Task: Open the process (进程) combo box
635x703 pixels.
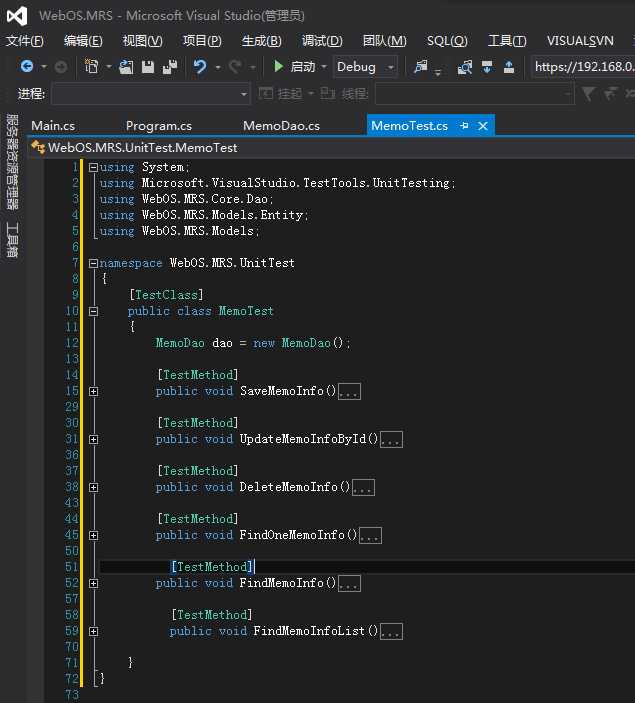Action: point(151,94)
